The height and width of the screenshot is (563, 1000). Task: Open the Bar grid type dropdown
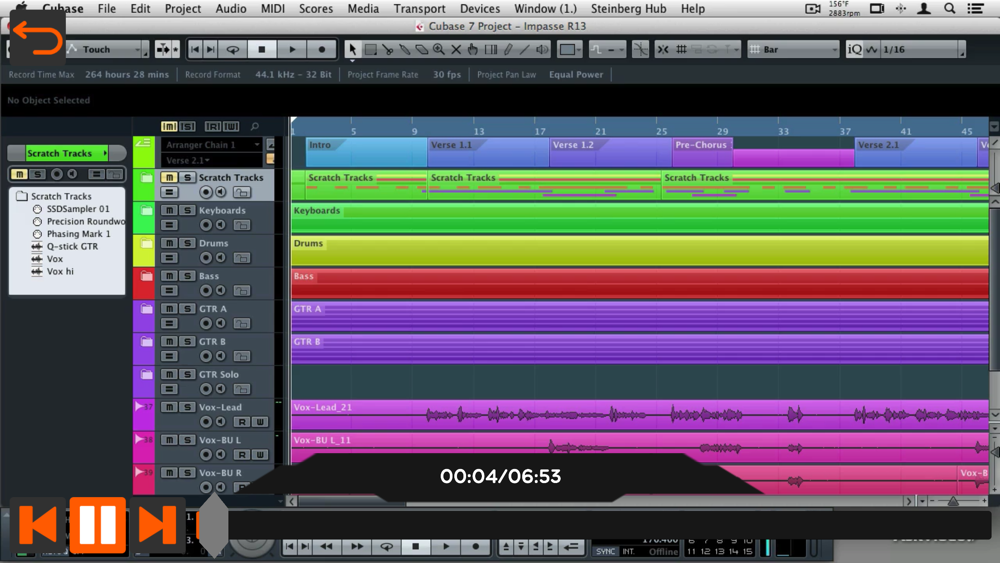(793, 49)
